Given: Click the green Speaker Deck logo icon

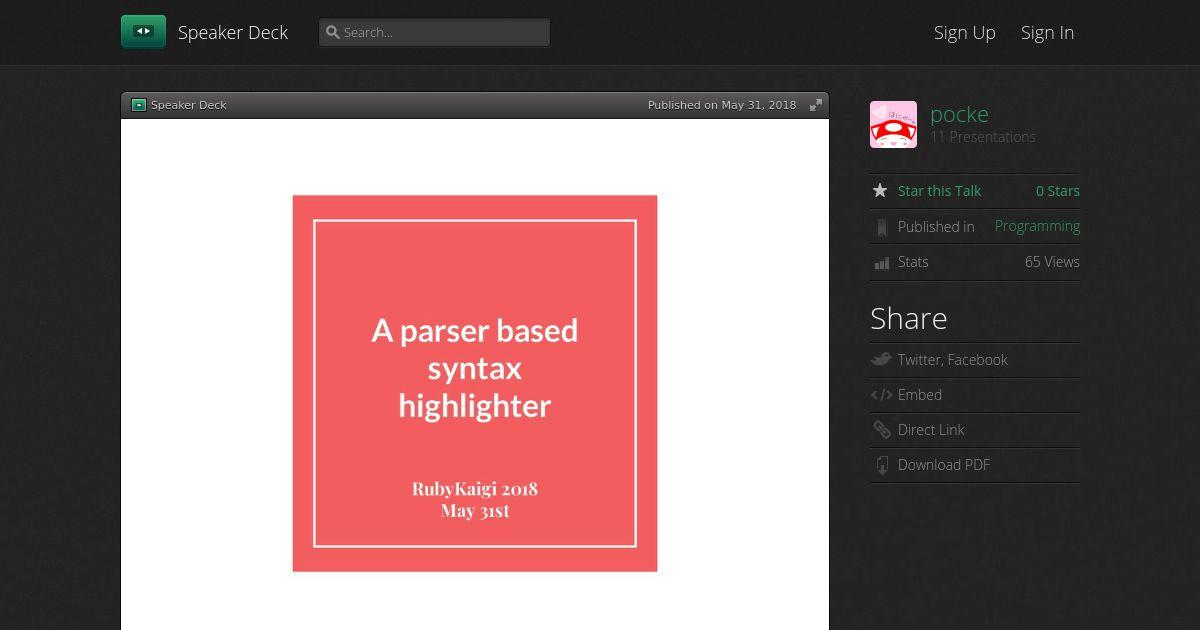Looking at the screenshot, I should point(143,32).
